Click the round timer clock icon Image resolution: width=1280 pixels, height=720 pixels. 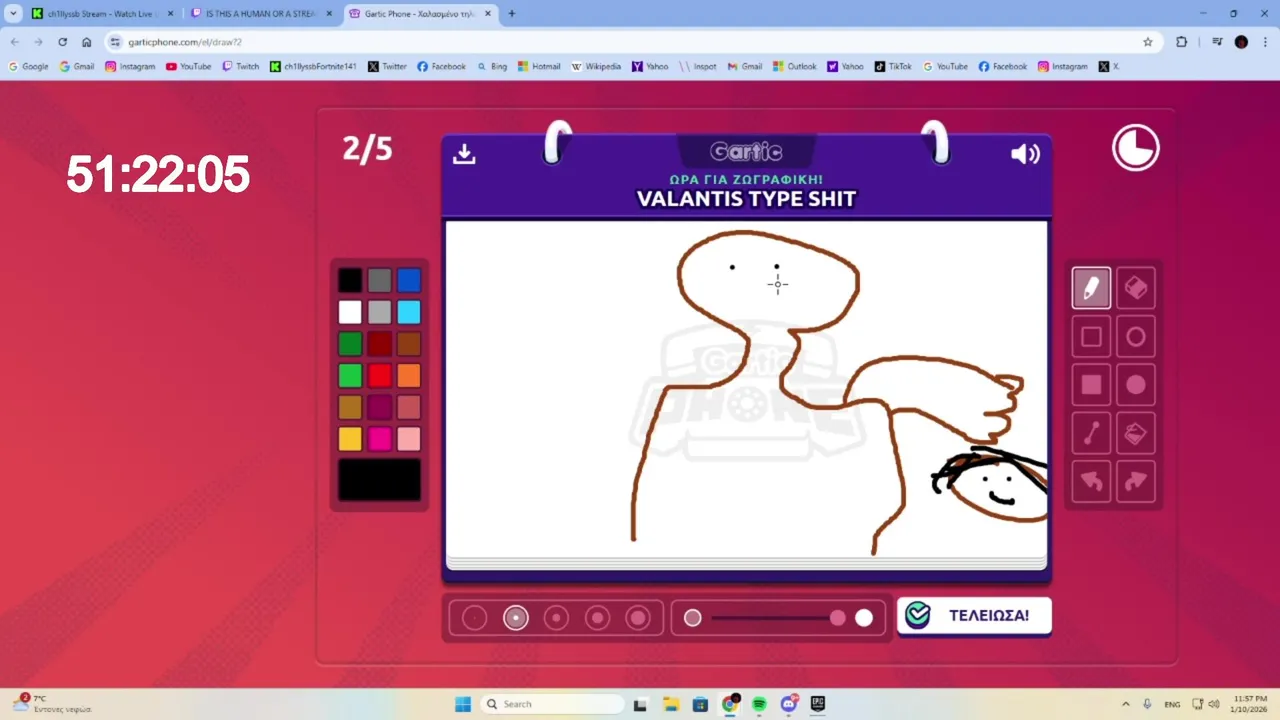coord(1136,149)
